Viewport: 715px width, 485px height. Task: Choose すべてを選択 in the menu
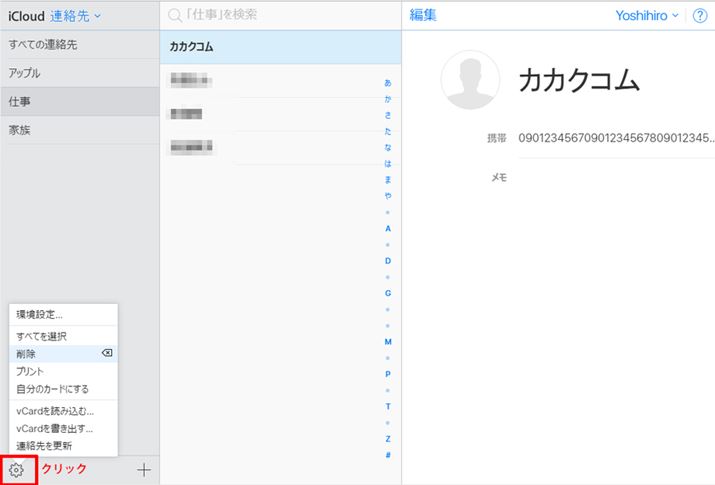tap(41, 337)
